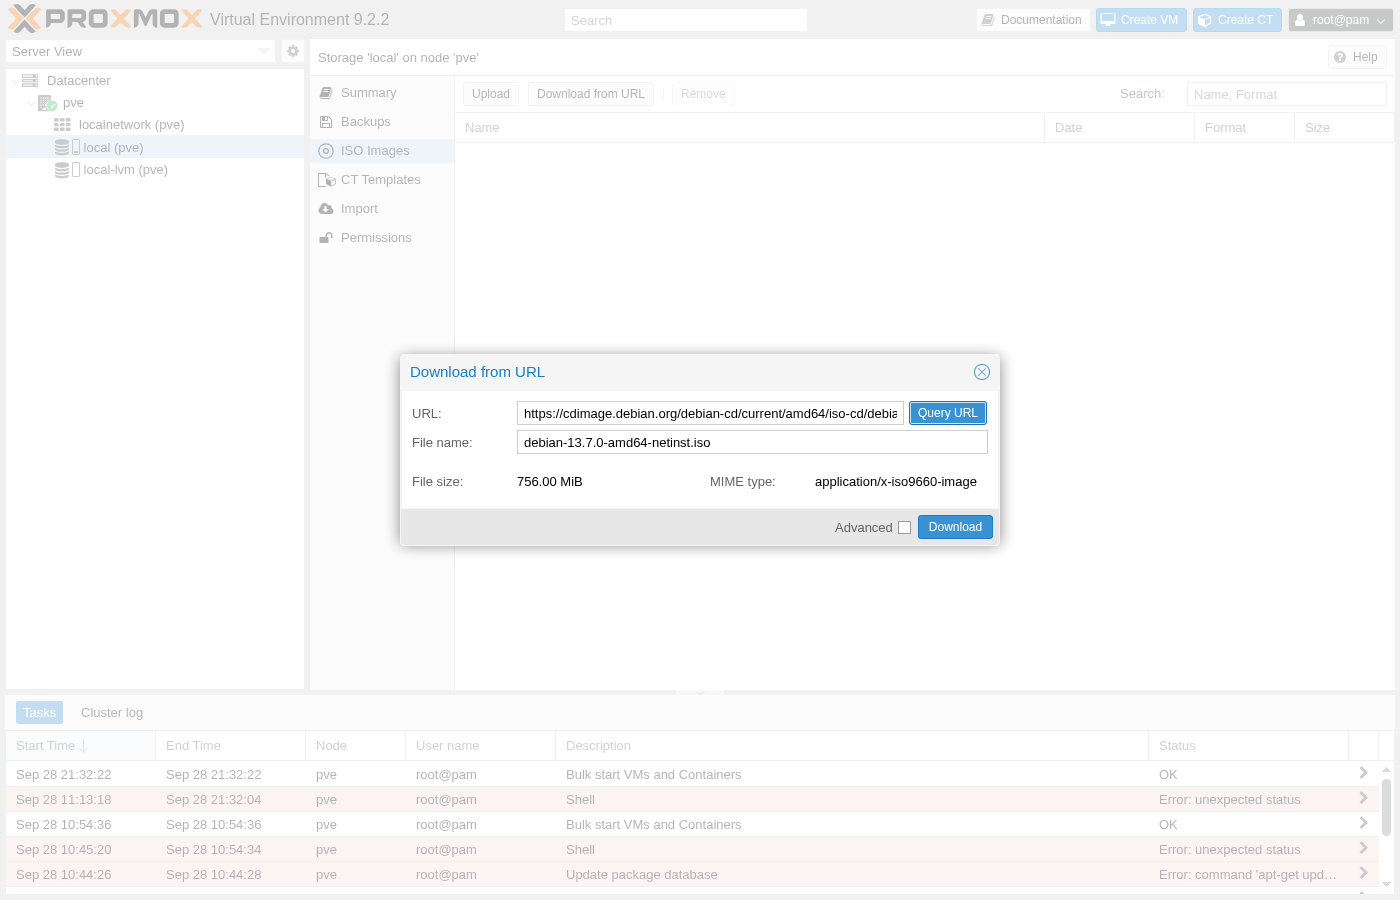The image size is (1400, 900).
Task: Focus the top search field
Action: (685, 20)
